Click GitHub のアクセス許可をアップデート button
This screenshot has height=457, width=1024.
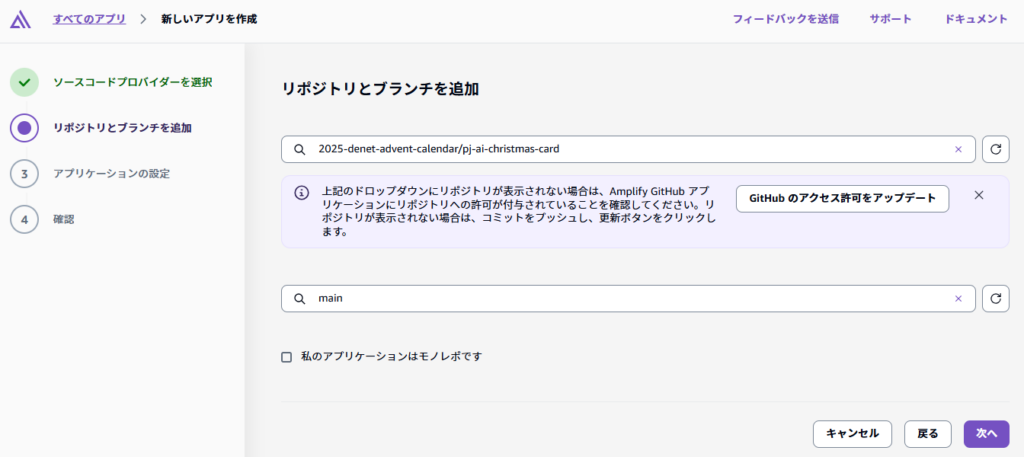842,198
